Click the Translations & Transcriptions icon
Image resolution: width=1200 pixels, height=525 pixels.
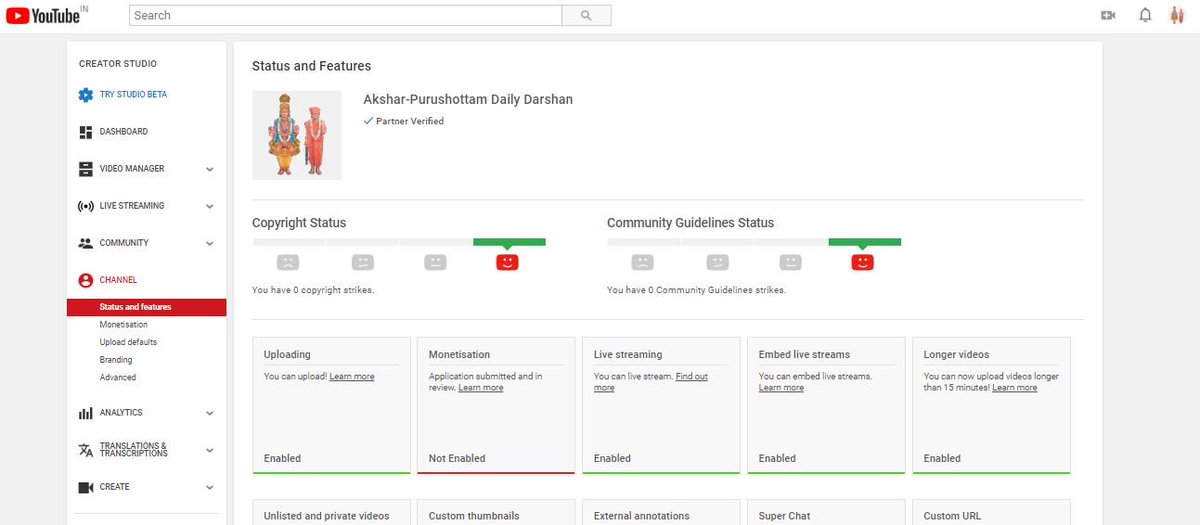pyautogui.click(x=86, y=450)
